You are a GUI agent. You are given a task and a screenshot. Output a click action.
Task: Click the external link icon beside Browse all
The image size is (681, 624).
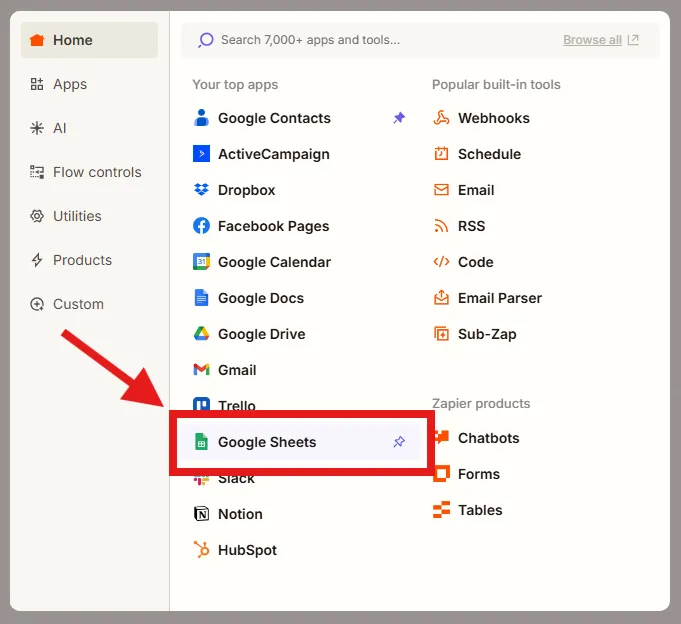pyautogui.click(x=633, y=40)
